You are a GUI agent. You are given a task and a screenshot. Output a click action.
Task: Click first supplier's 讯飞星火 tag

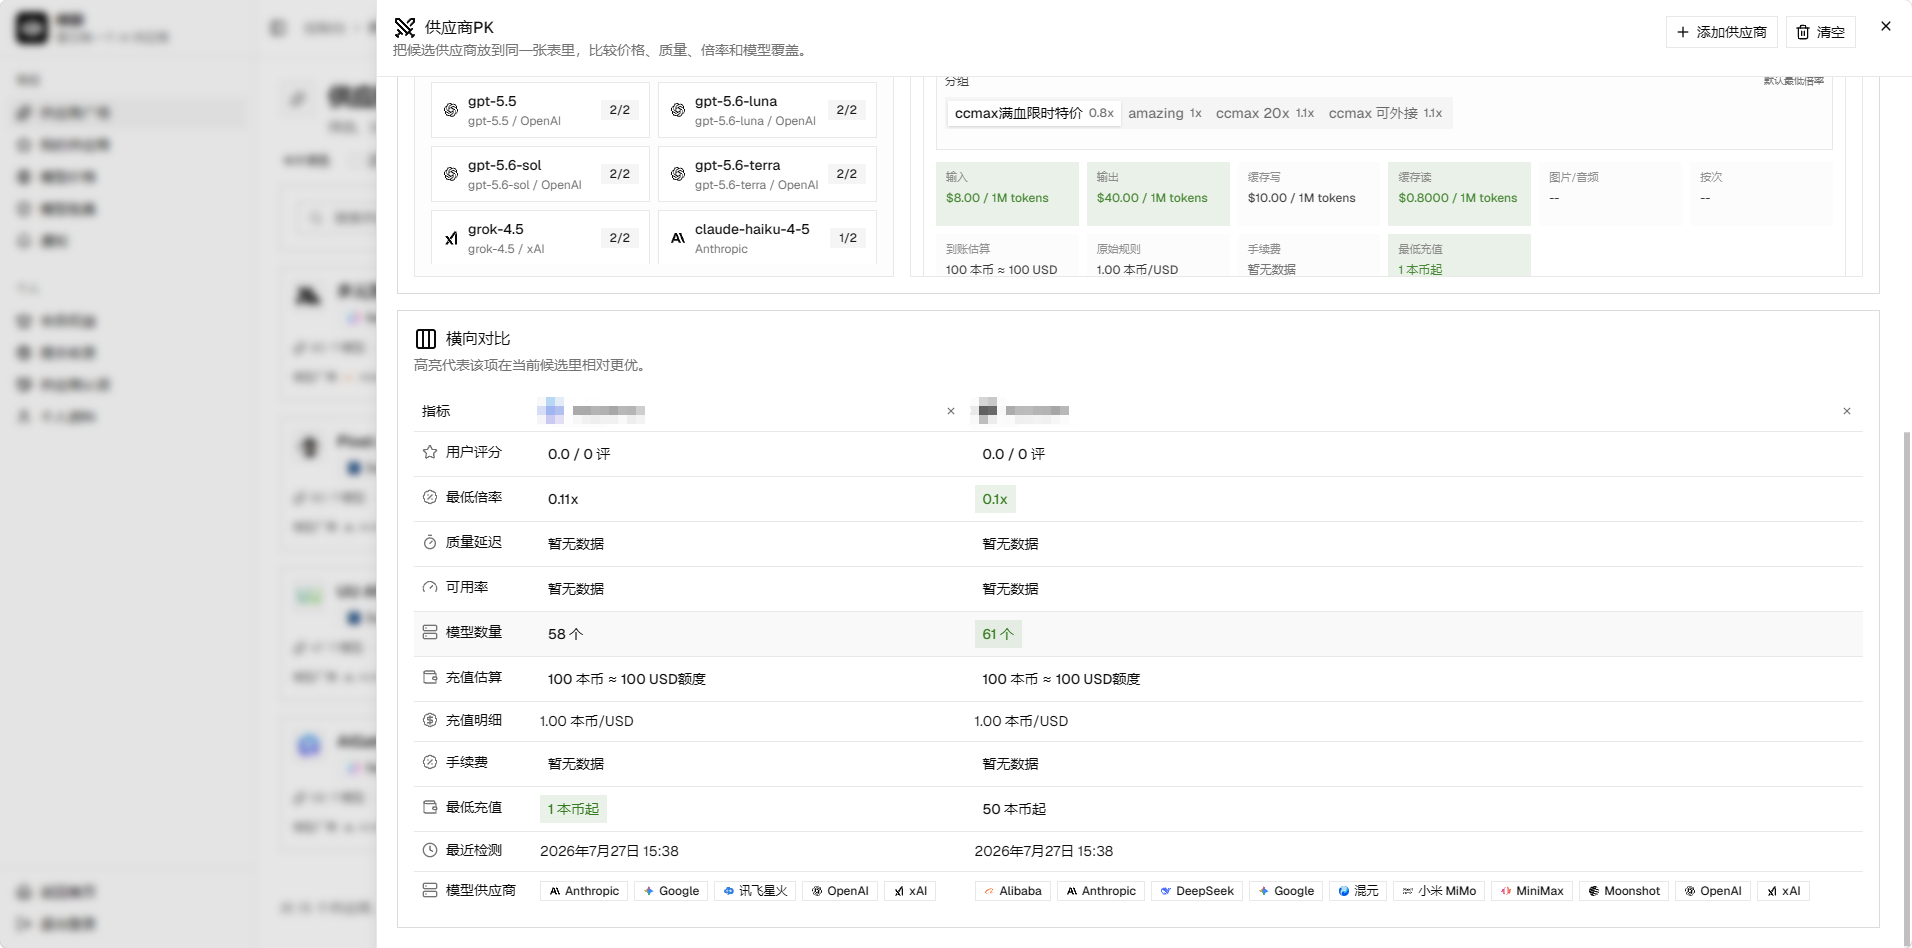click(755, 891)
